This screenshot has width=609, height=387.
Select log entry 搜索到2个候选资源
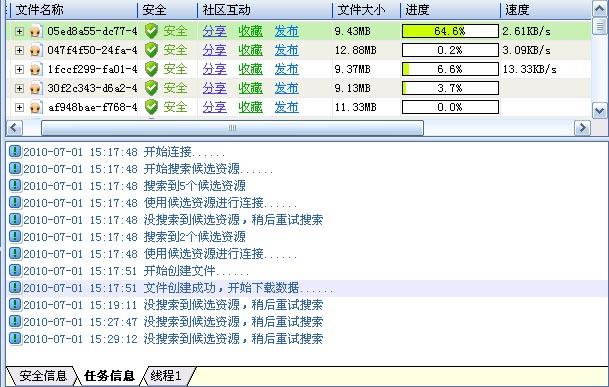(x=308, y=237)
